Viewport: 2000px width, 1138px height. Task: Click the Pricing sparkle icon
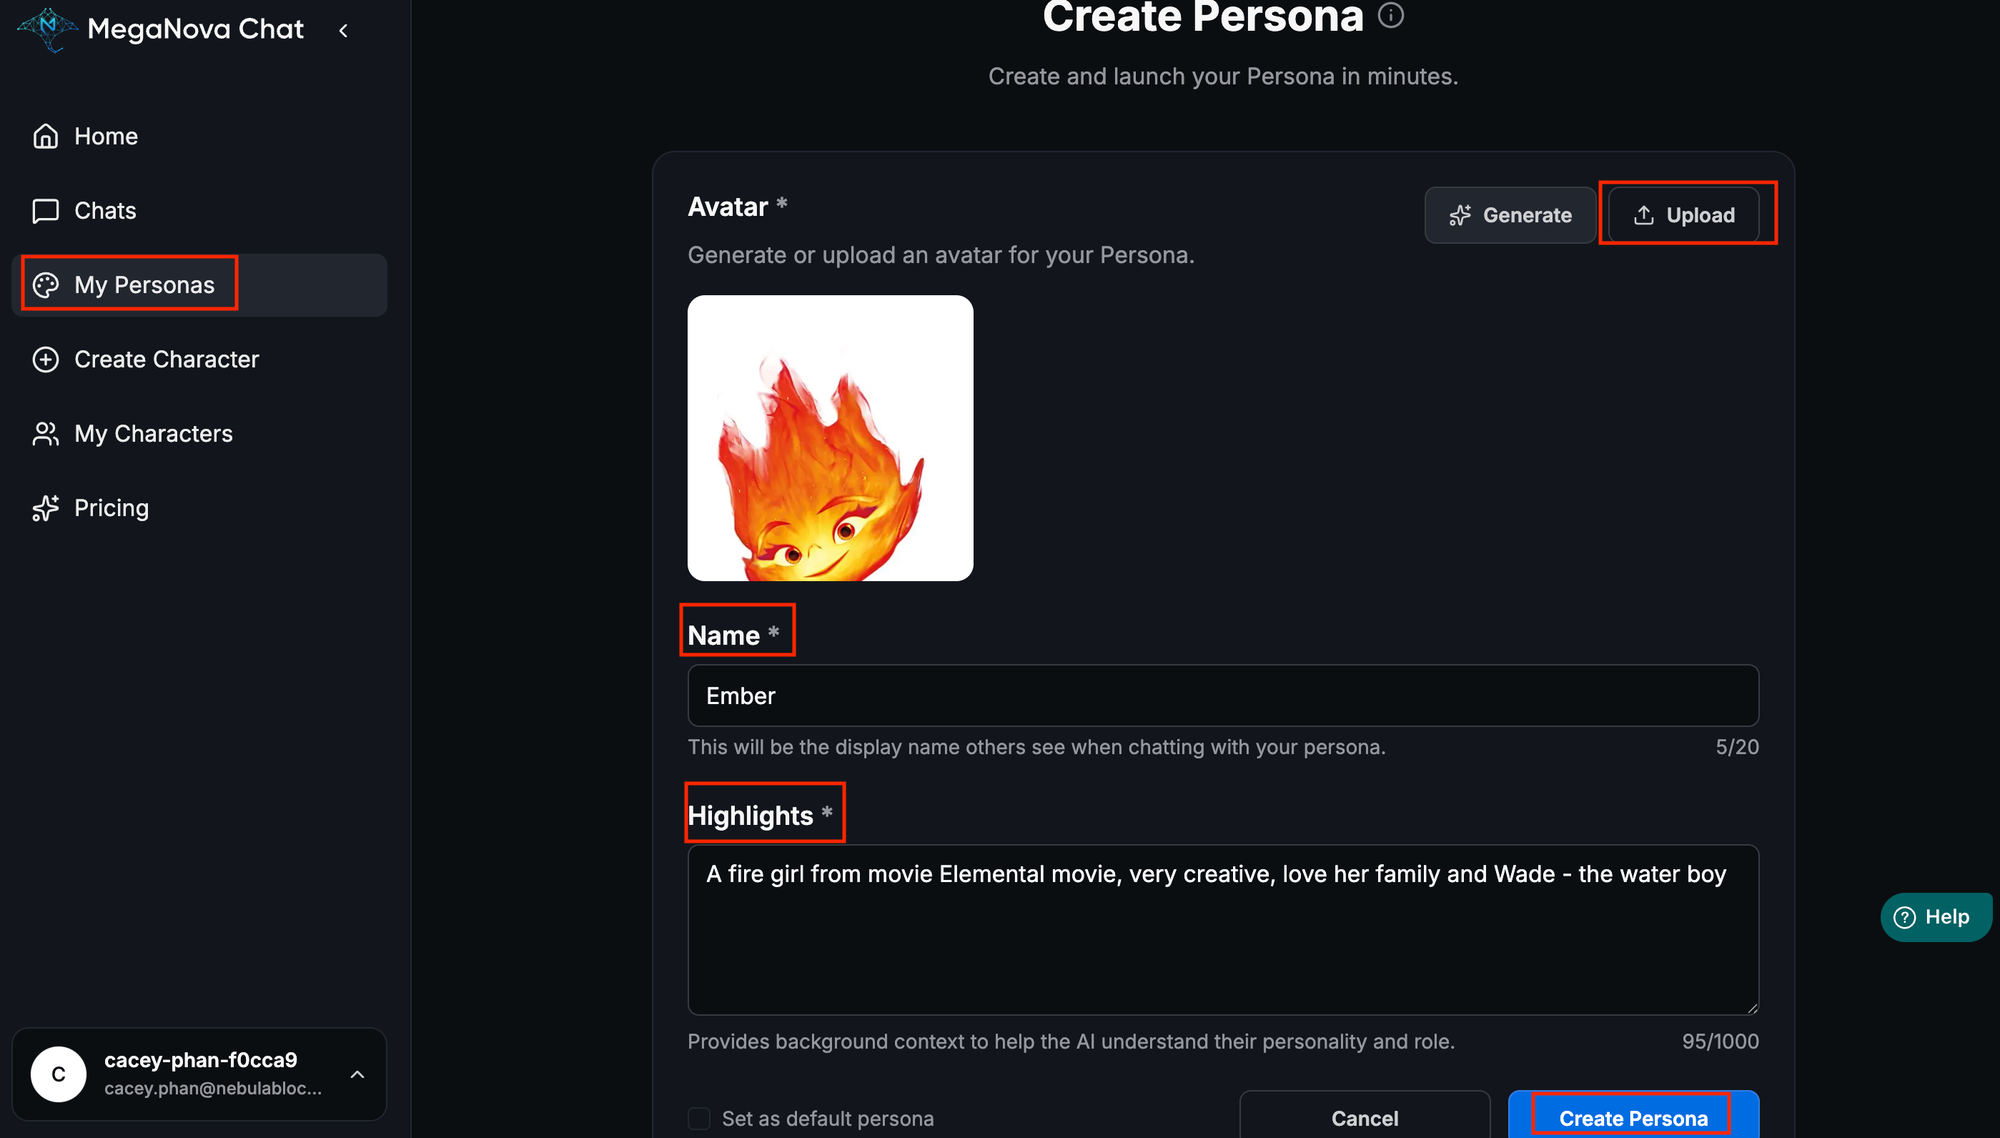click(46, 508)
